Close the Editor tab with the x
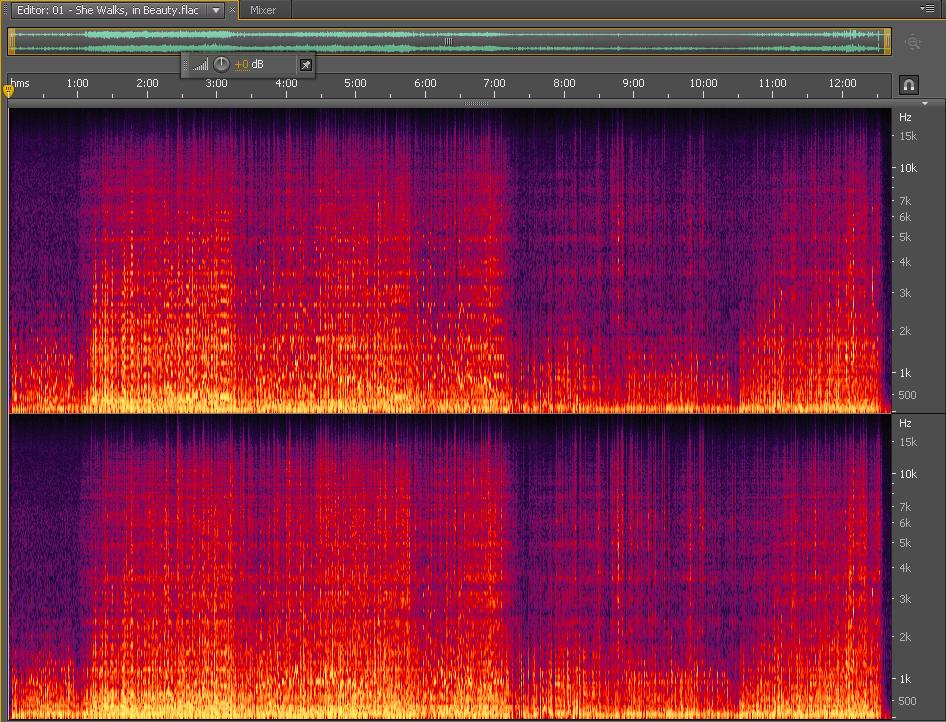This screenshot has height=722, width=946. [233, 10]
